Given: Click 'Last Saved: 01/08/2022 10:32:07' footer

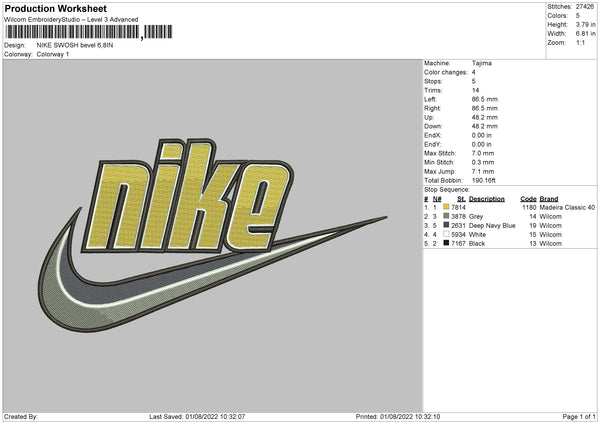Looking at the screenshot, I should (x=197, y=417).
